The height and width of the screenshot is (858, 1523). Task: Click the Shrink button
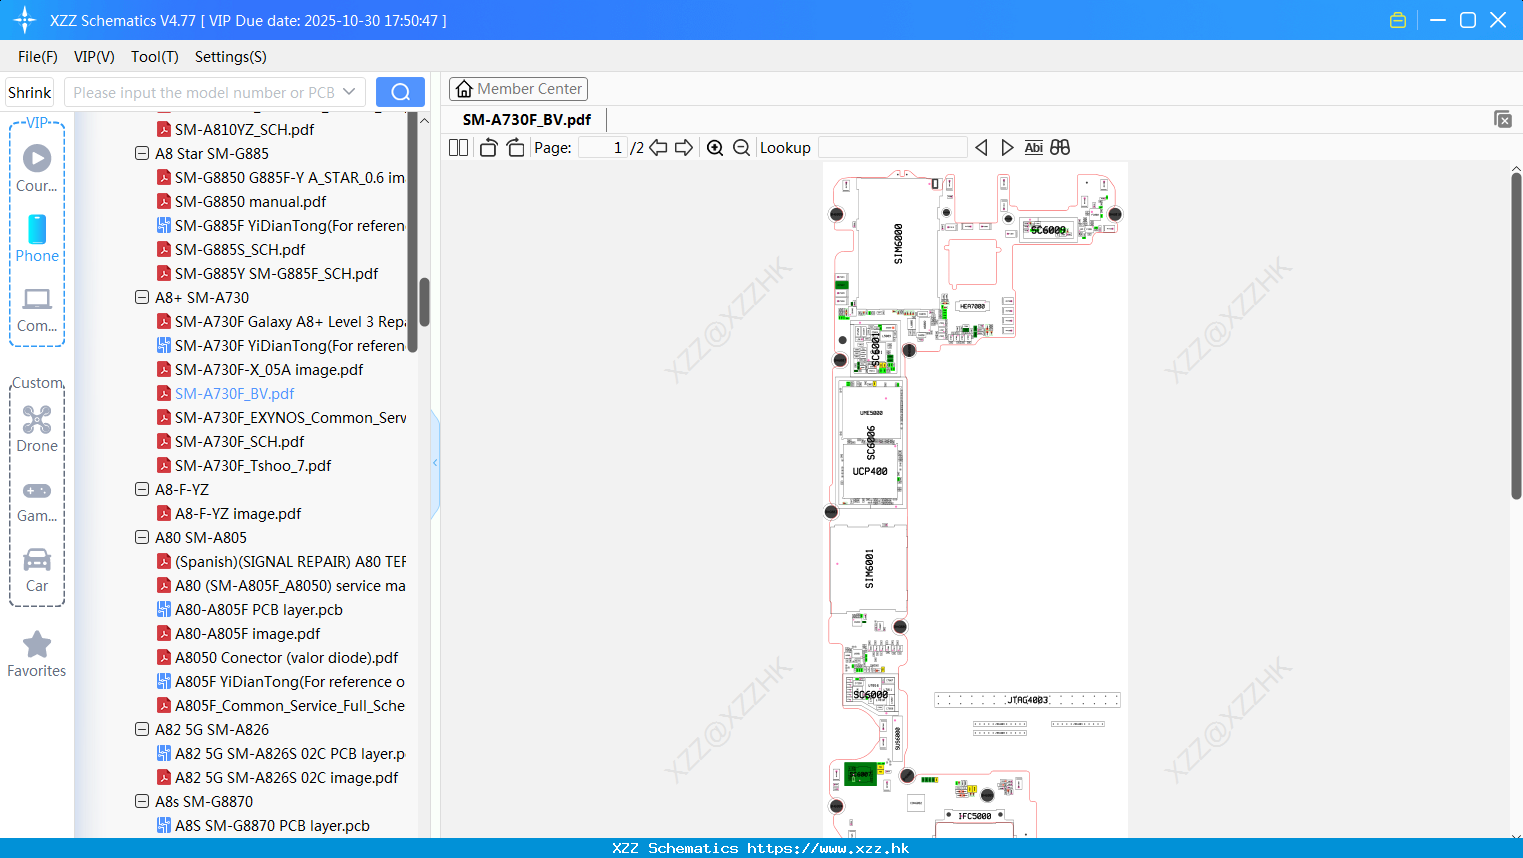click(29, 92)
